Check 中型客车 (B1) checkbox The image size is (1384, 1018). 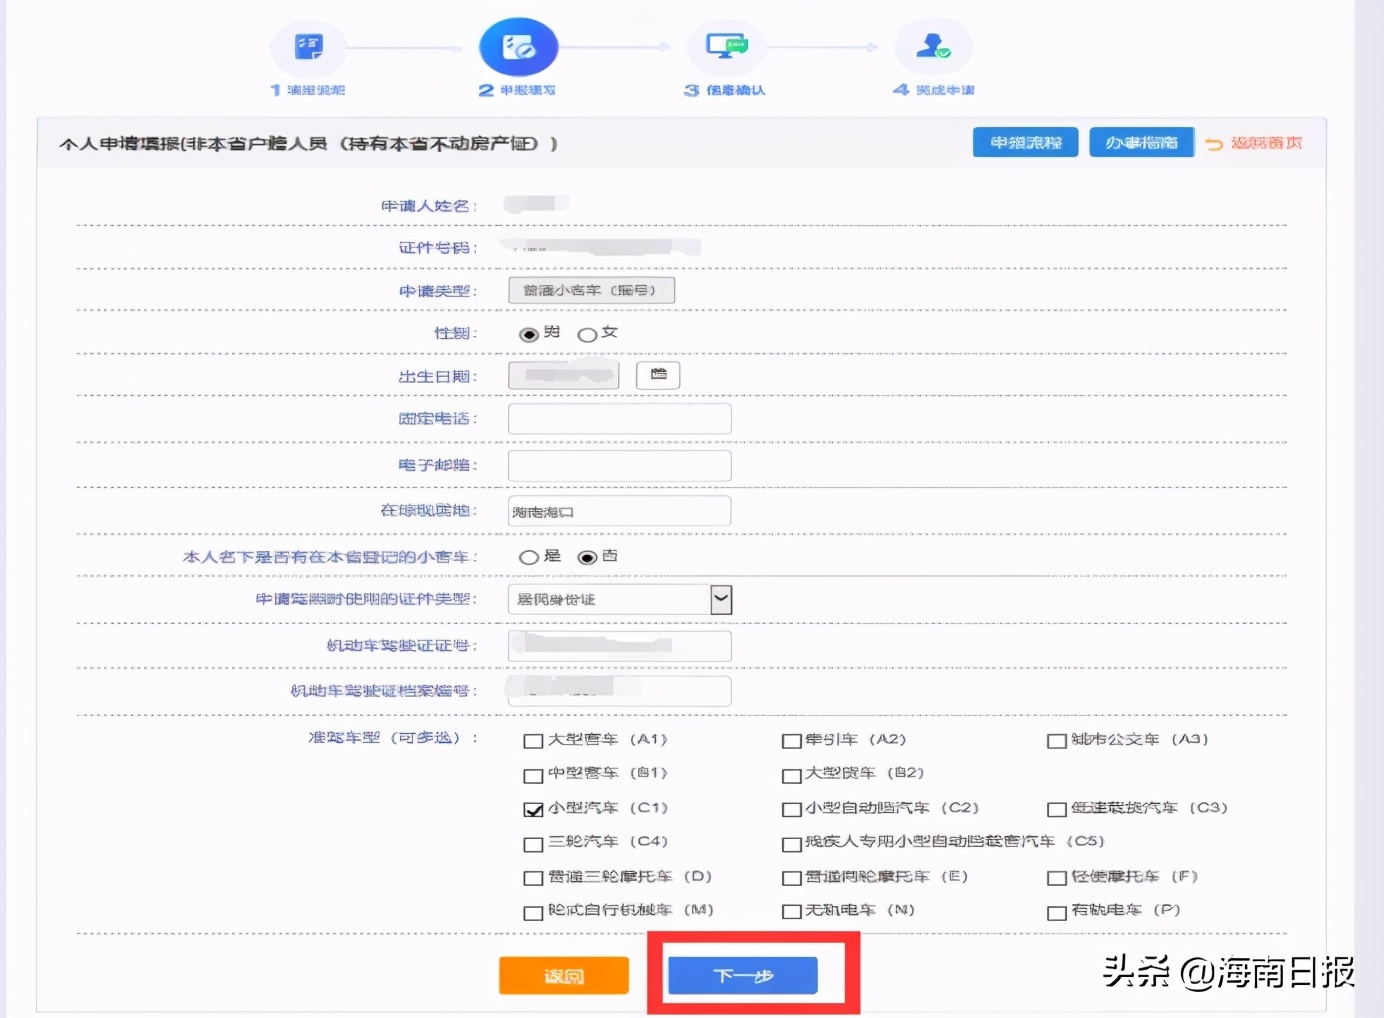click(x=533, y=775)
